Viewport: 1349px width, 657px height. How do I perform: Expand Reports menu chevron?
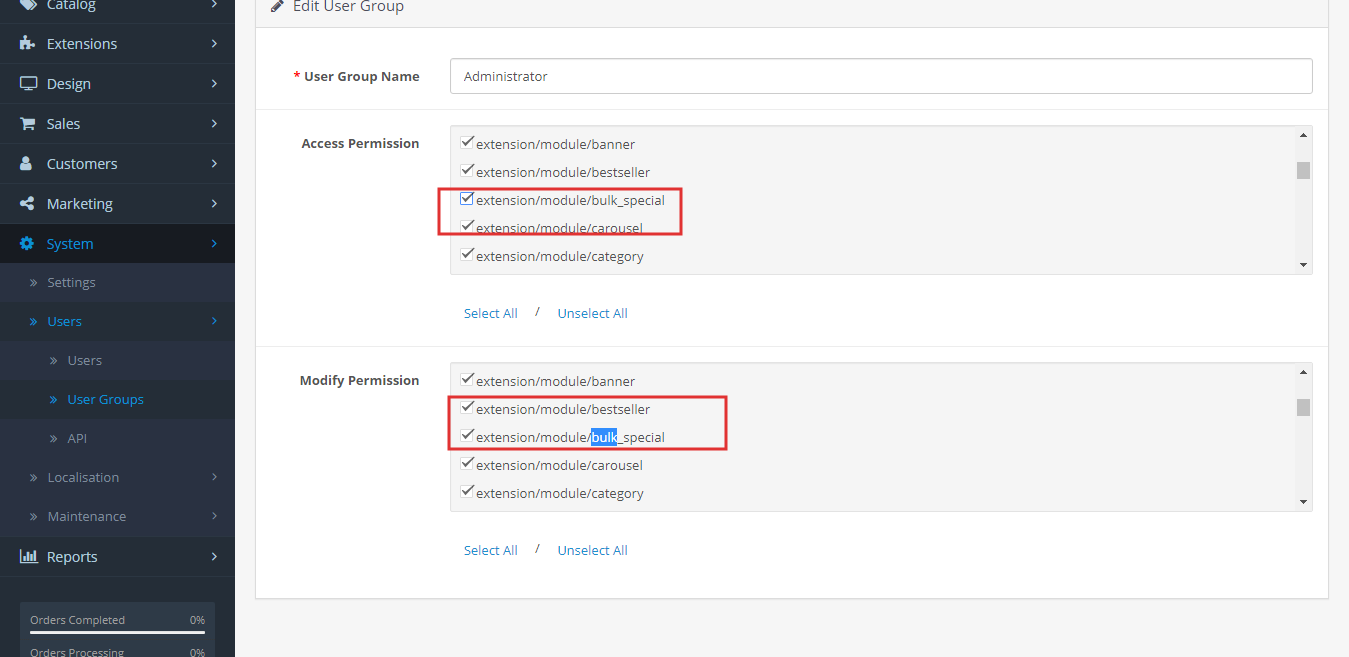pyautogui.click(x=214, y=557)
